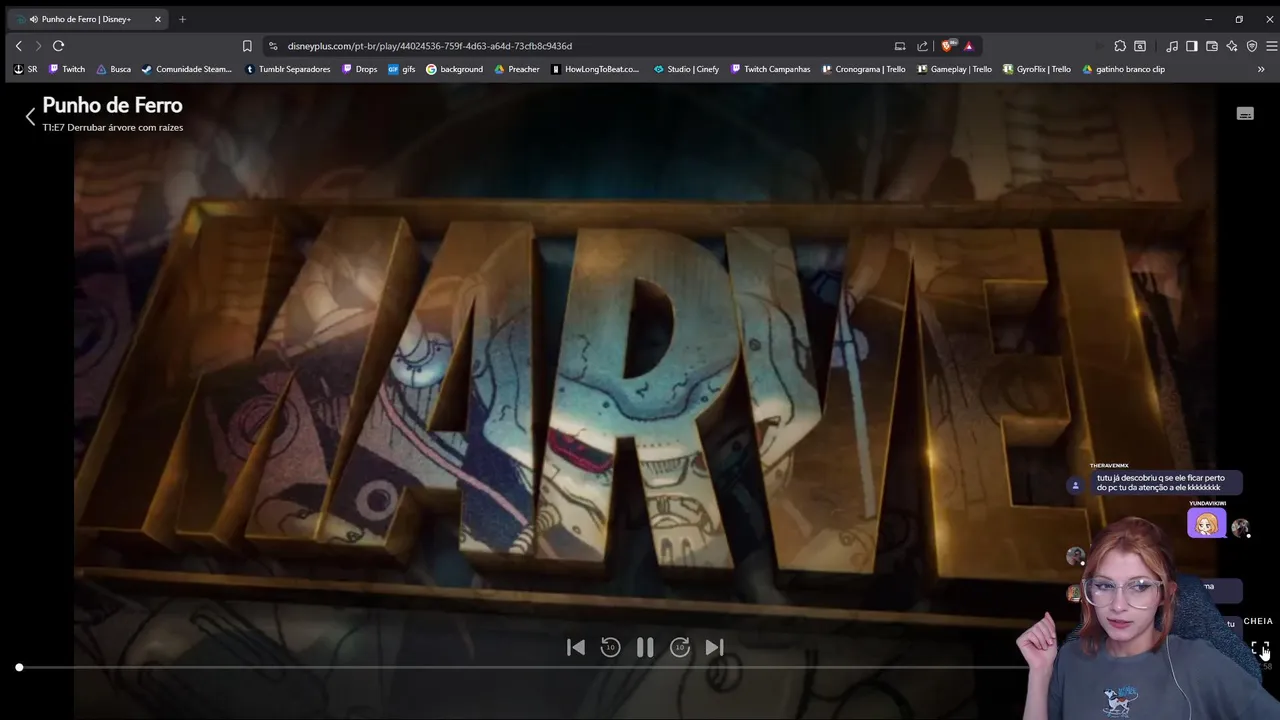Open the background Google bookmark
This screenshot has height=720, width=1280.
point(454,69)
